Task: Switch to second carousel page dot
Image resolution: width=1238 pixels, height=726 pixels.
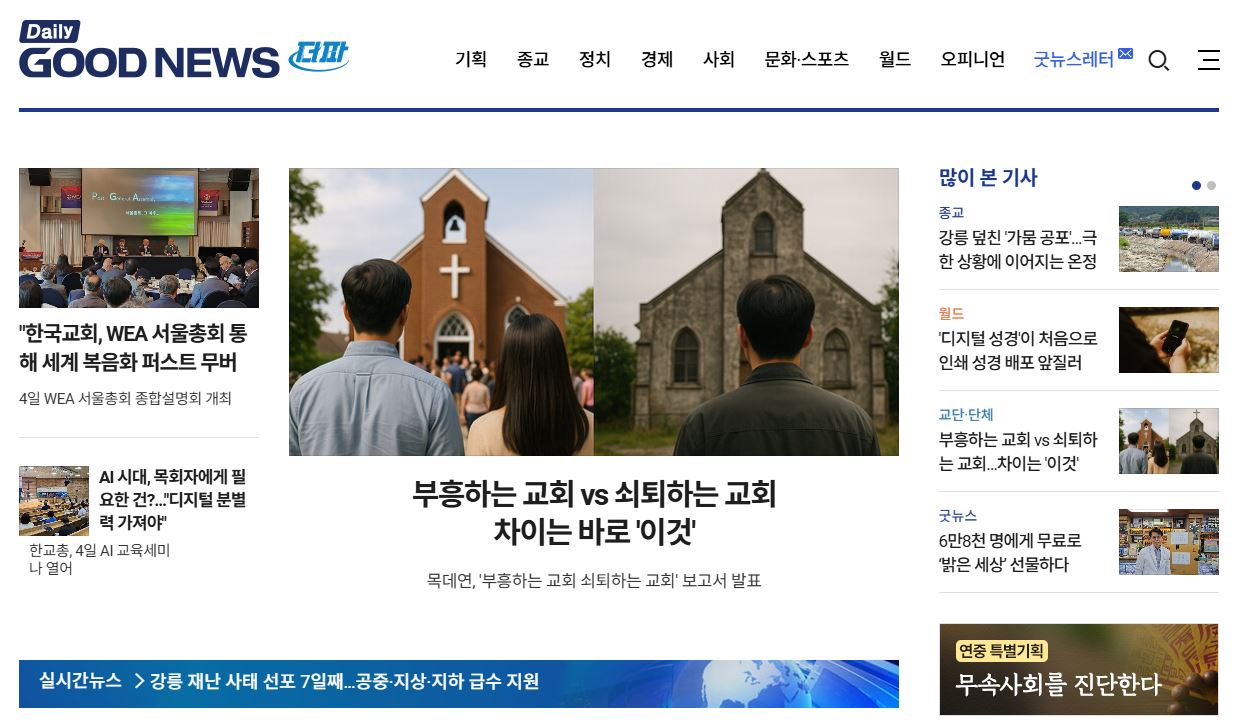Action: tap(1212, 185)
